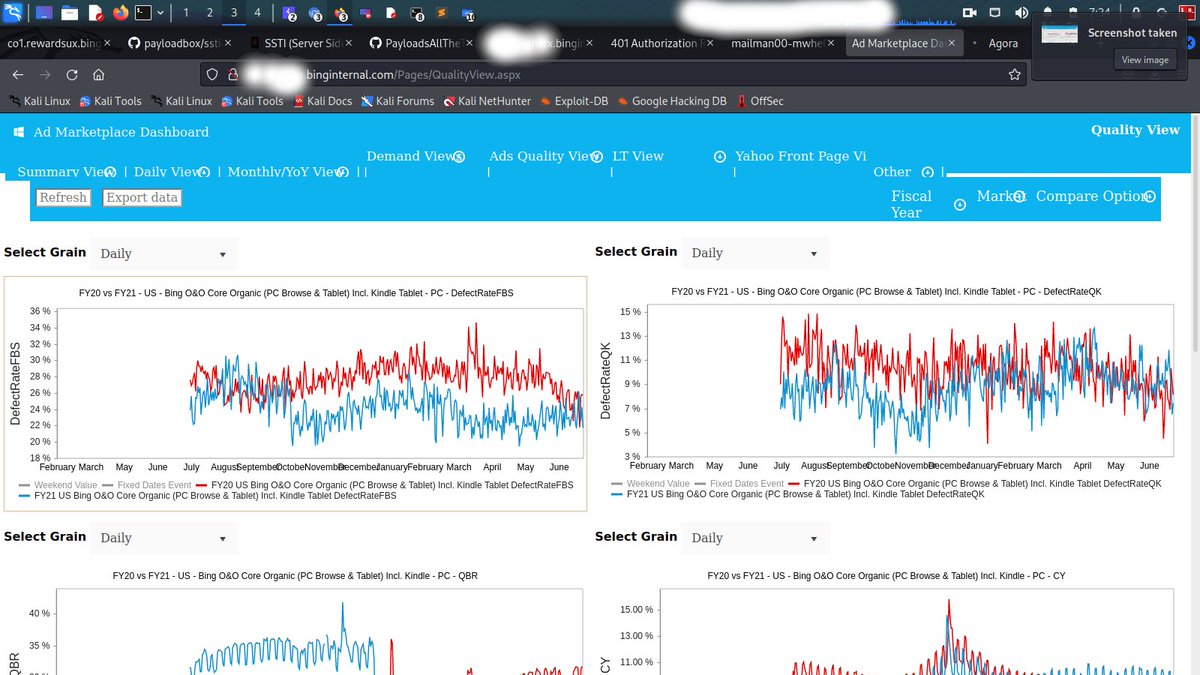Click the screenshot notification thumbnail
The height and width of the screenshot is (675, 1200).
click(x=1059, y=34)
